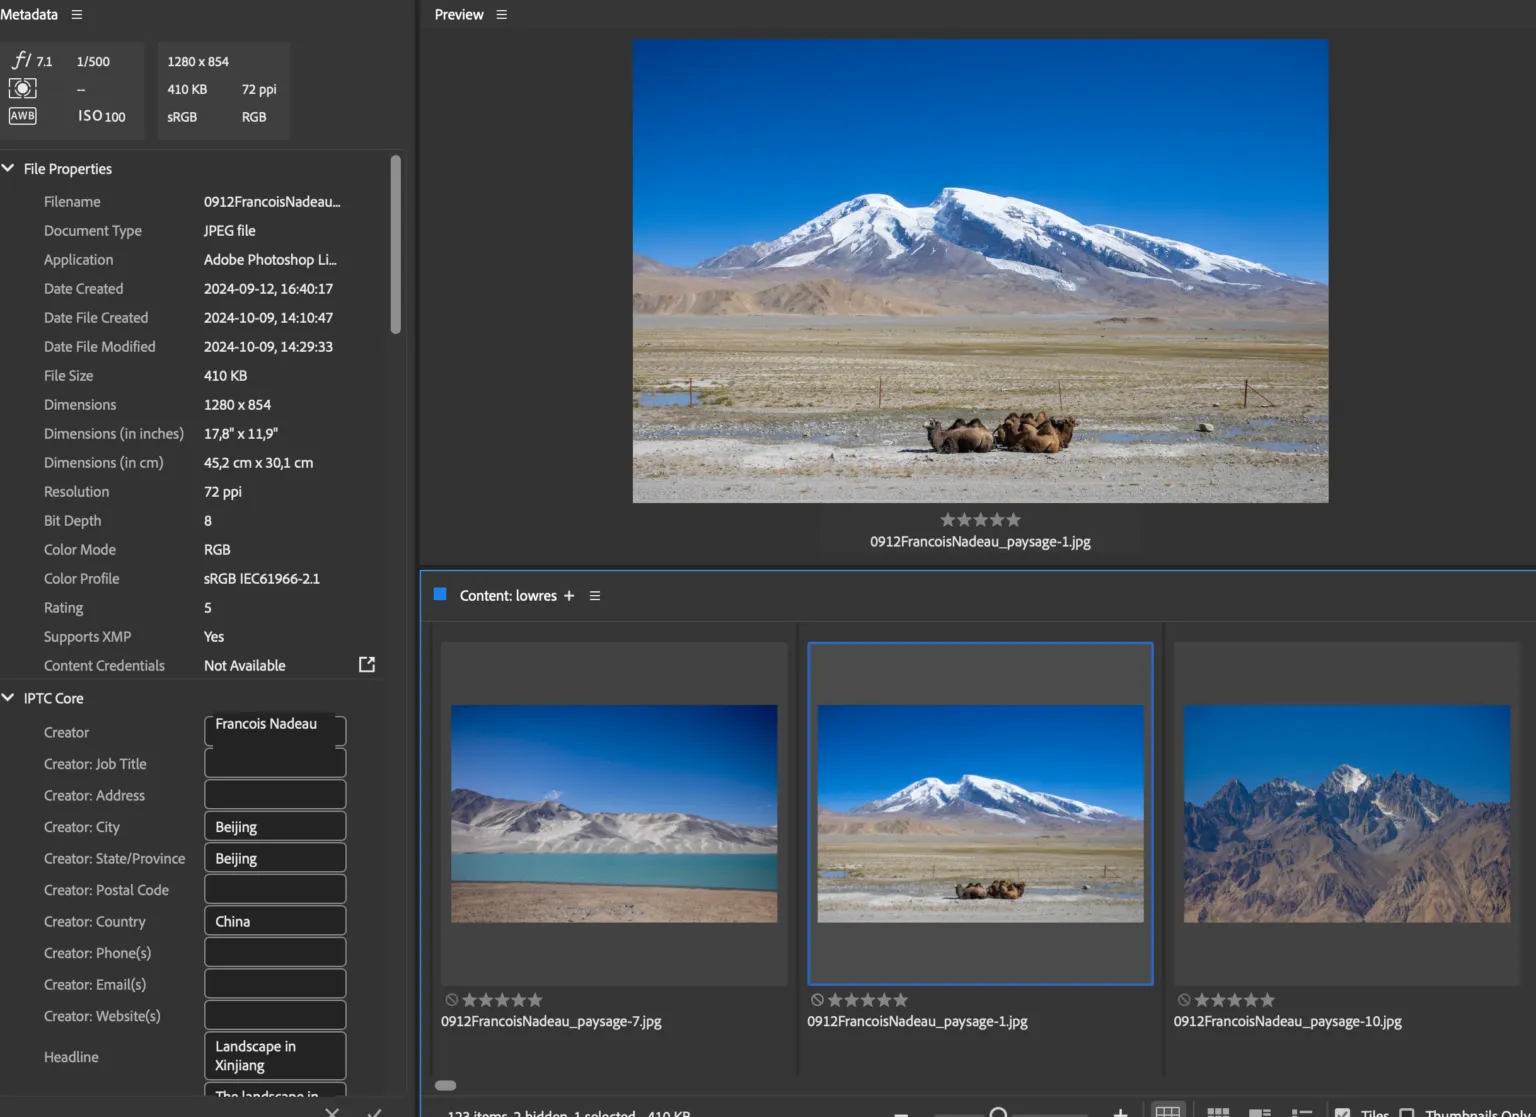Click the reject icon under paysage-1.jpg thumbnail
Viewport: 1536px width, 1117px height.
(x=818, y=1000)
